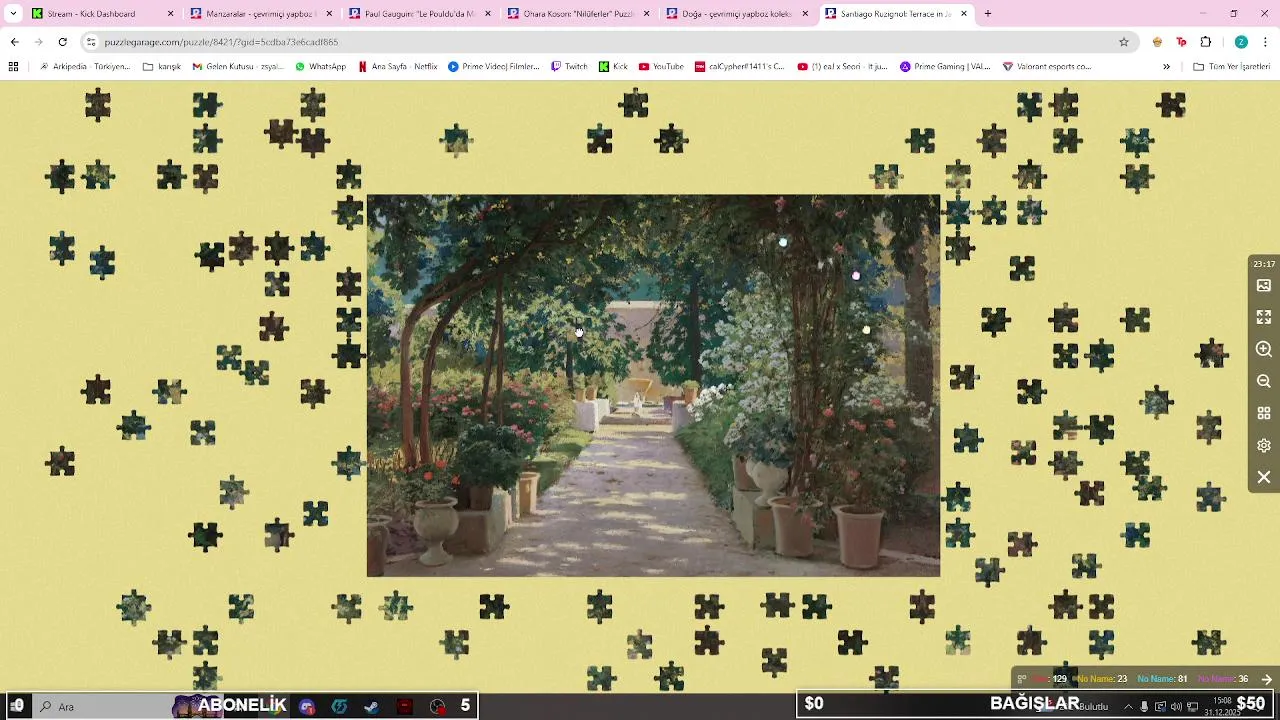Click the assembled puzzle picture
This screenshot has height=720, width=1280.
click(x=653, y=385)
